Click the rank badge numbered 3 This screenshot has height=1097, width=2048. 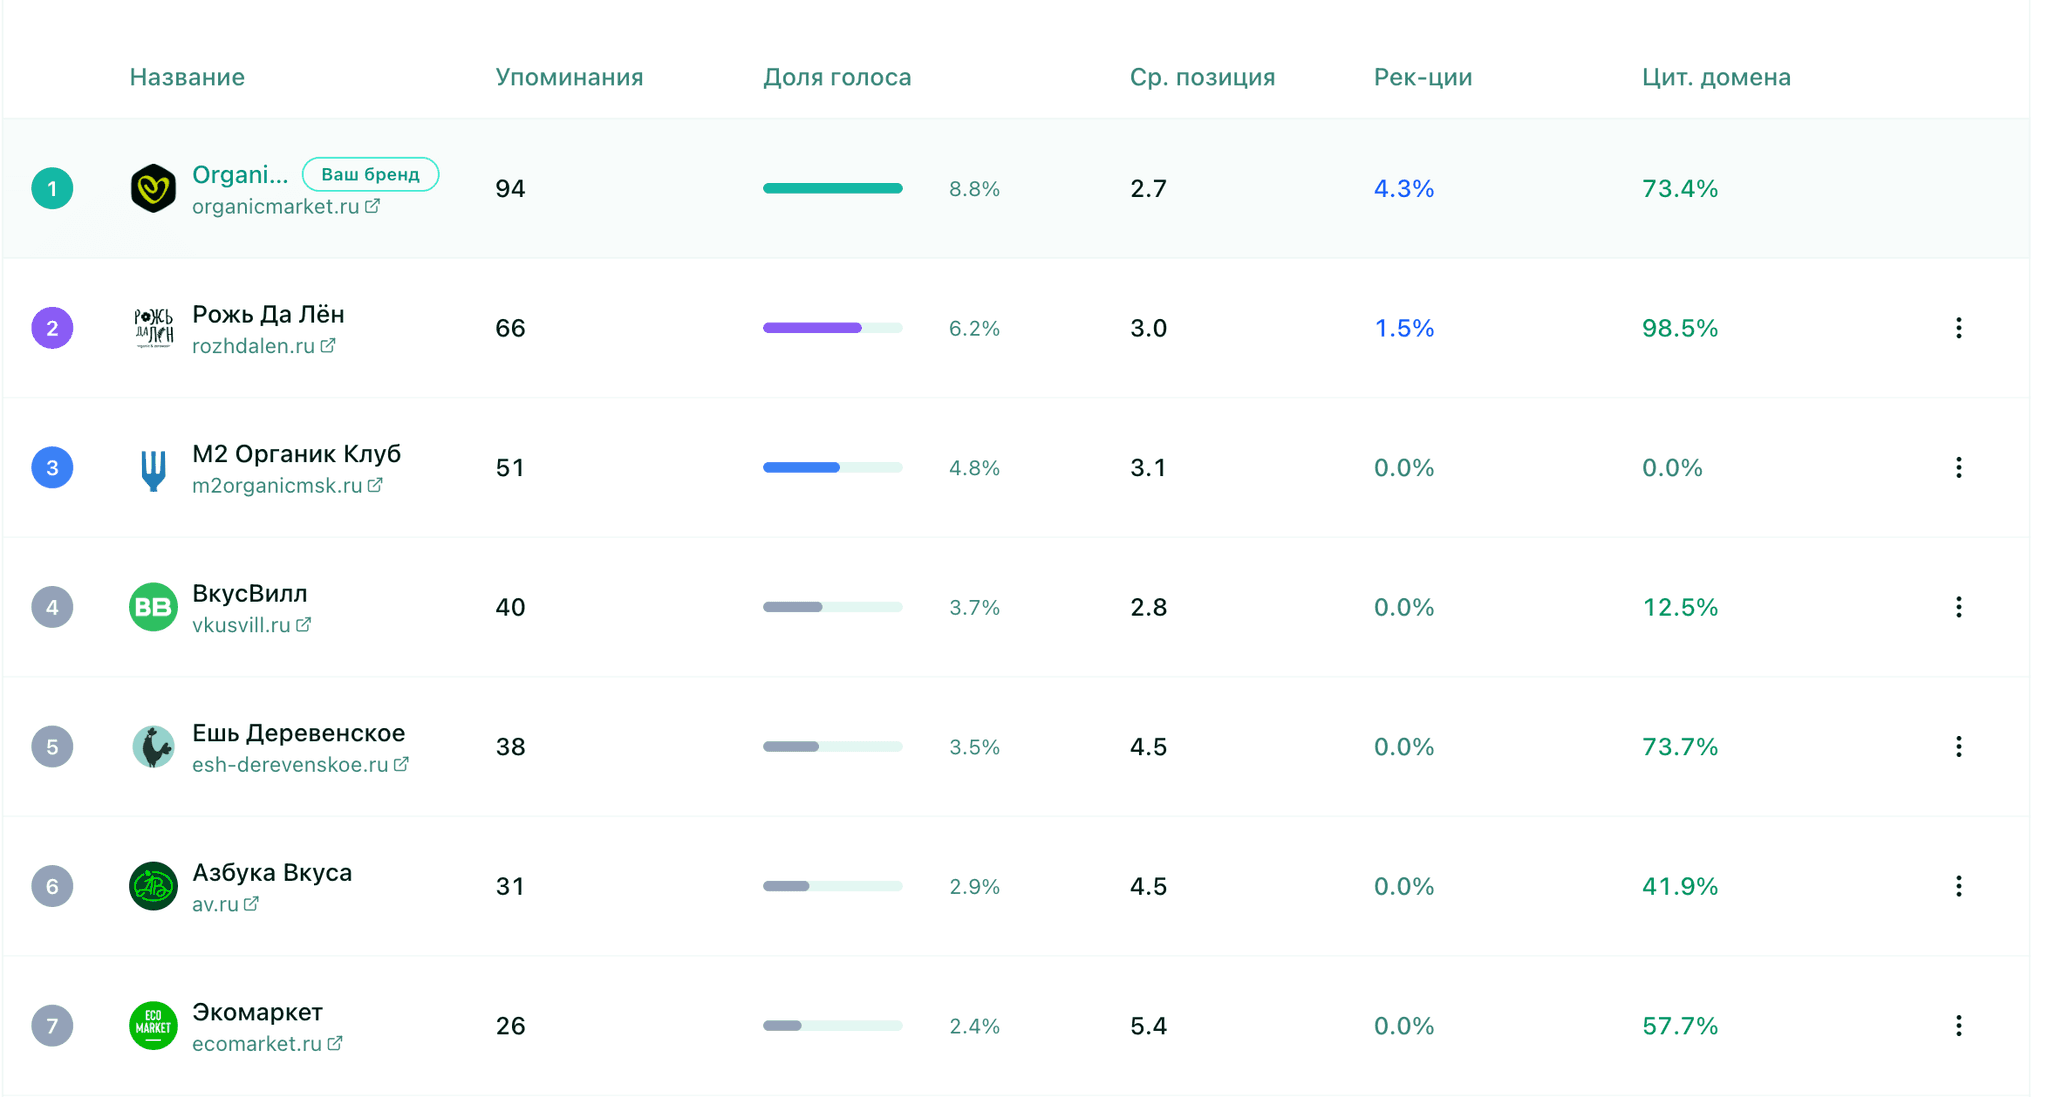[52, 467]
